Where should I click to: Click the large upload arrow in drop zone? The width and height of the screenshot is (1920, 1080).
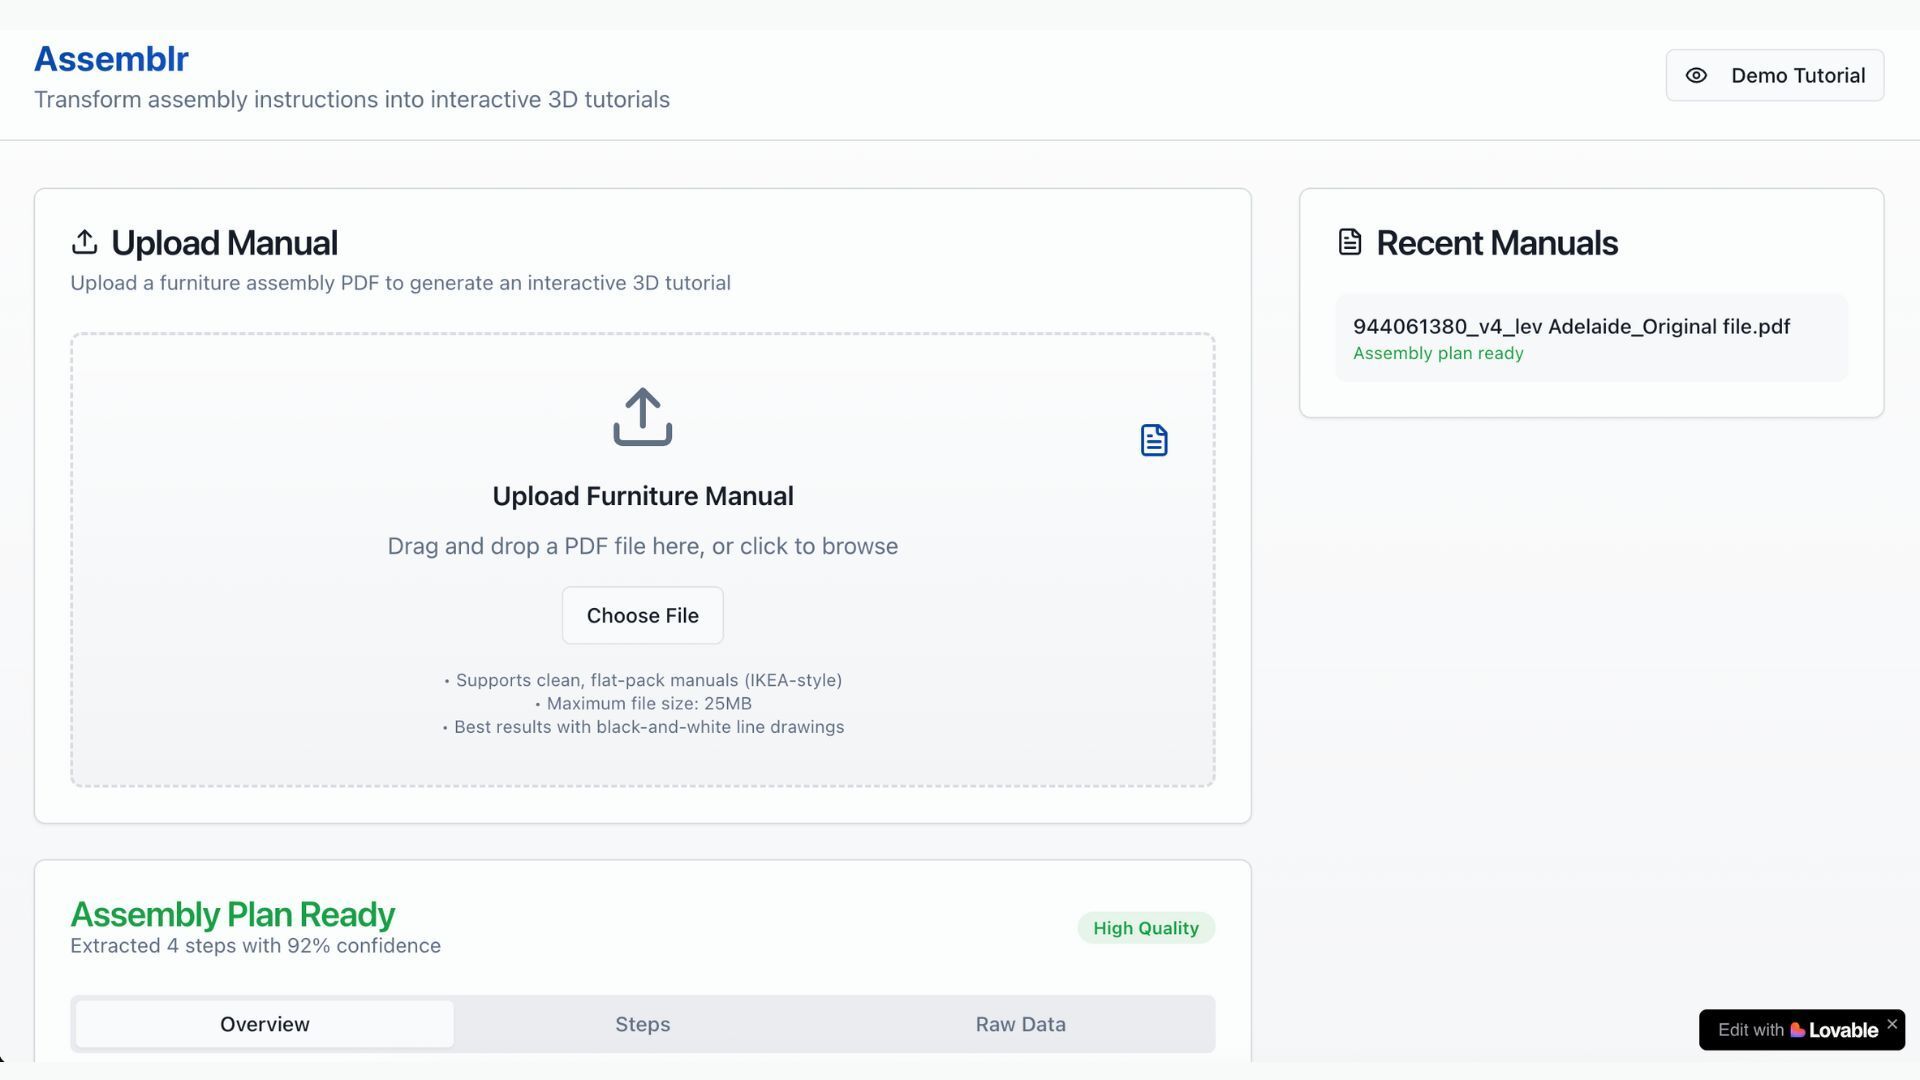pos(642,417)
